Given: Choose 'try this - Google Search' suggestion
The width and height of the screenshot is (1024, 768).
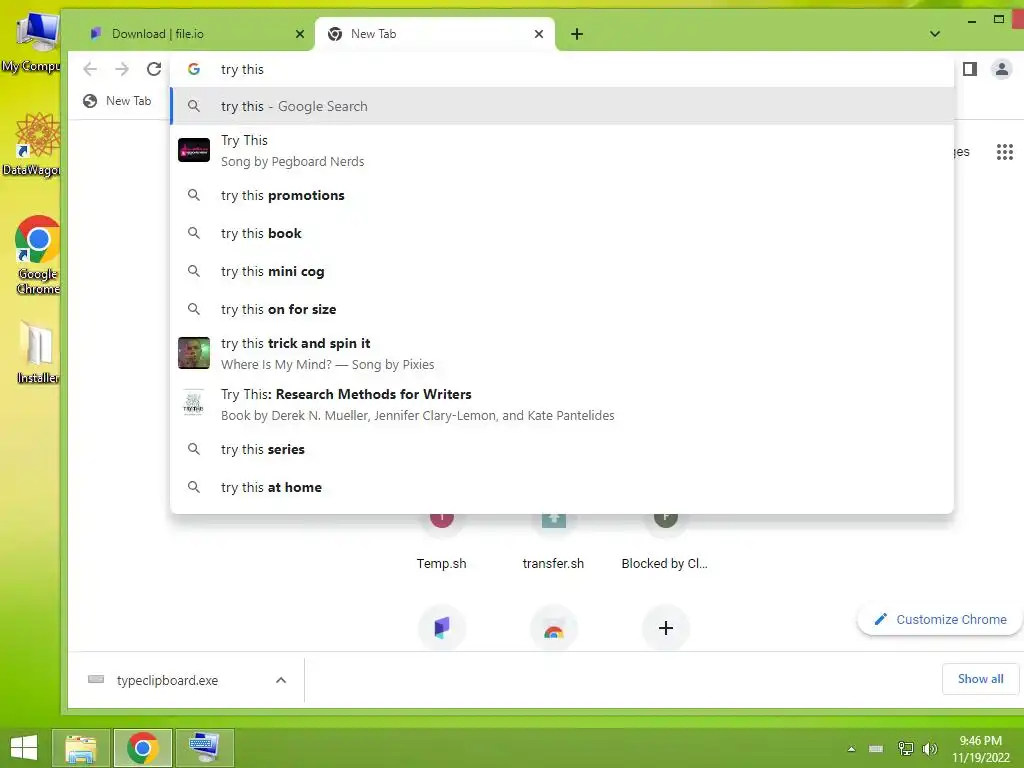Looking at the screenshot, I should pos(562,106).
